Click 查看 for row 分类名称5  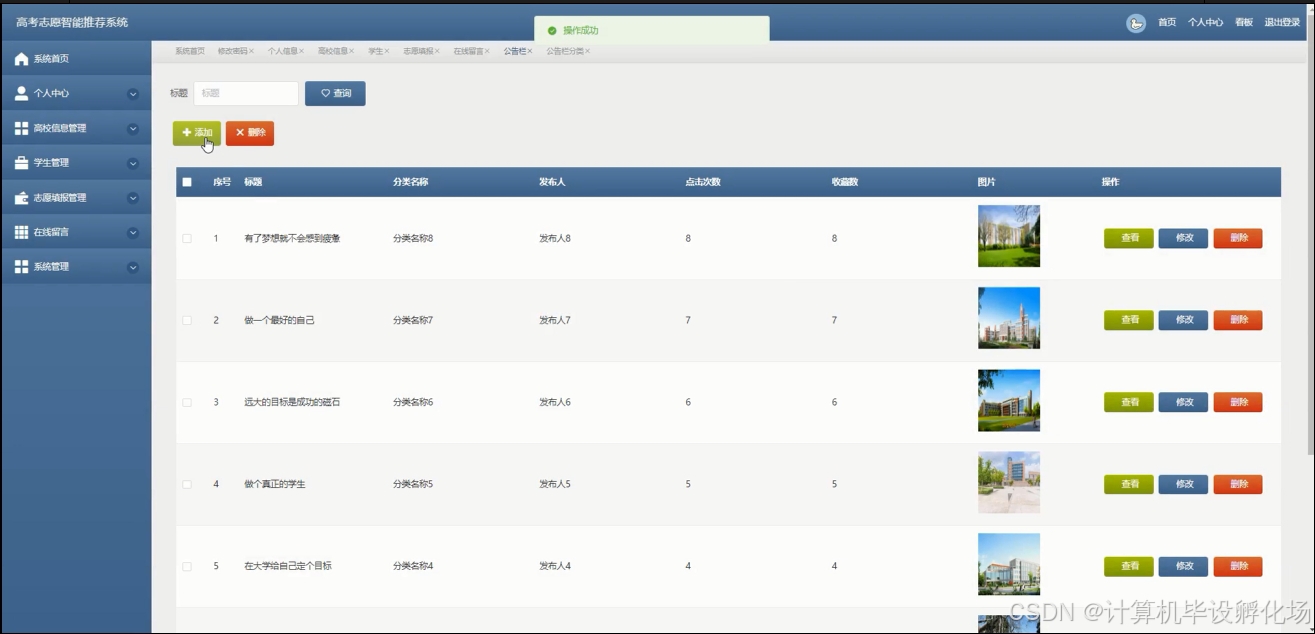click(1129, 484)
